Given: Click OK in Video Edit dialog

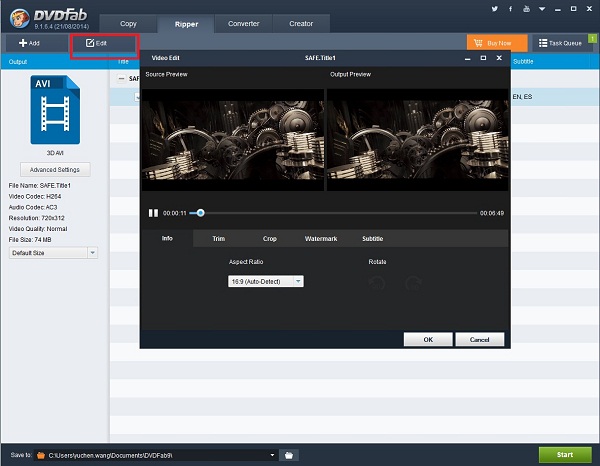Looking at the screenshot, I should (428, 339).
